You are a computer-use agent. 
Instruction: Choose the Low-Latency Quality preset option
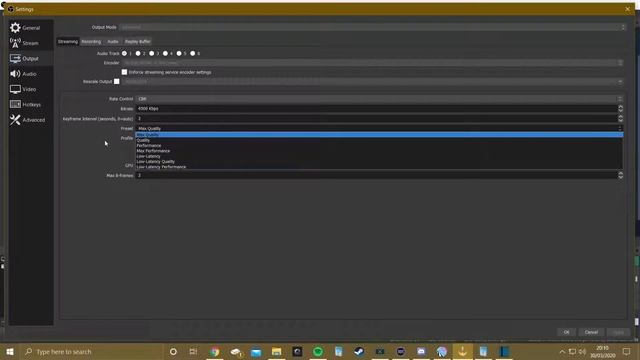coord(379,161)
